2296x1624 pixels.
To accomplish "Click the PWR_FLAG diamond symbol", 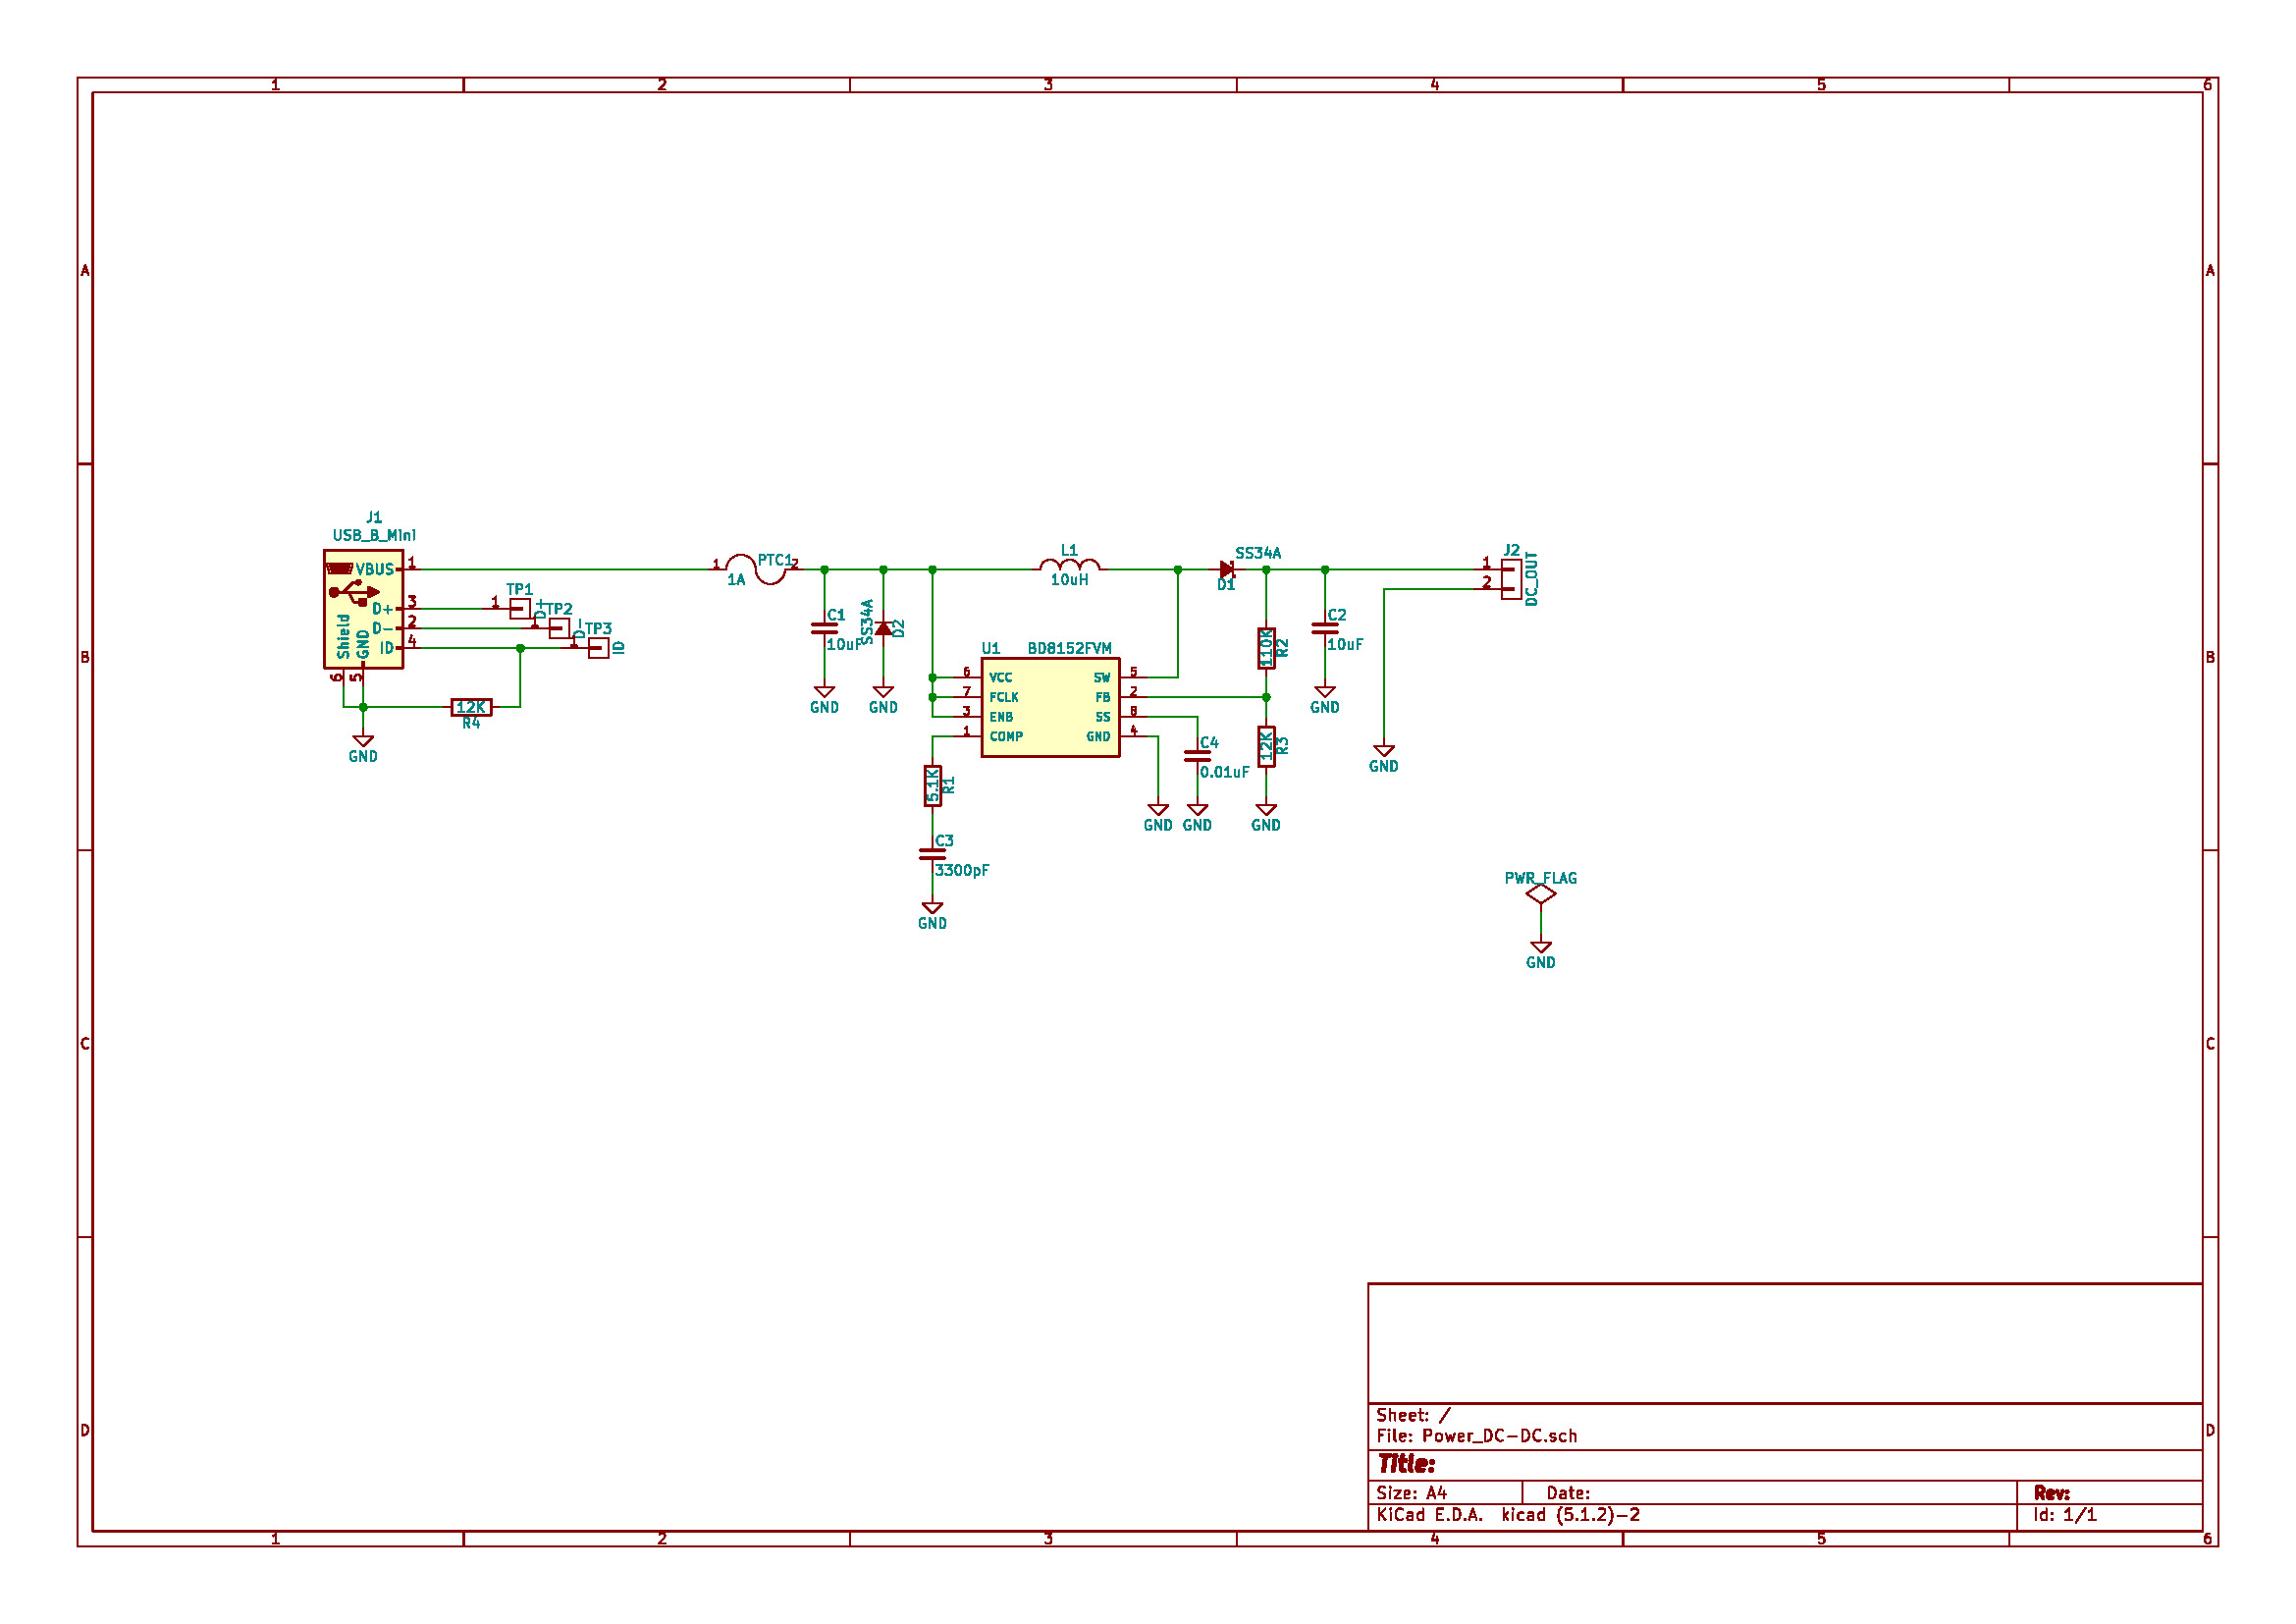I will click(1540, 894).
